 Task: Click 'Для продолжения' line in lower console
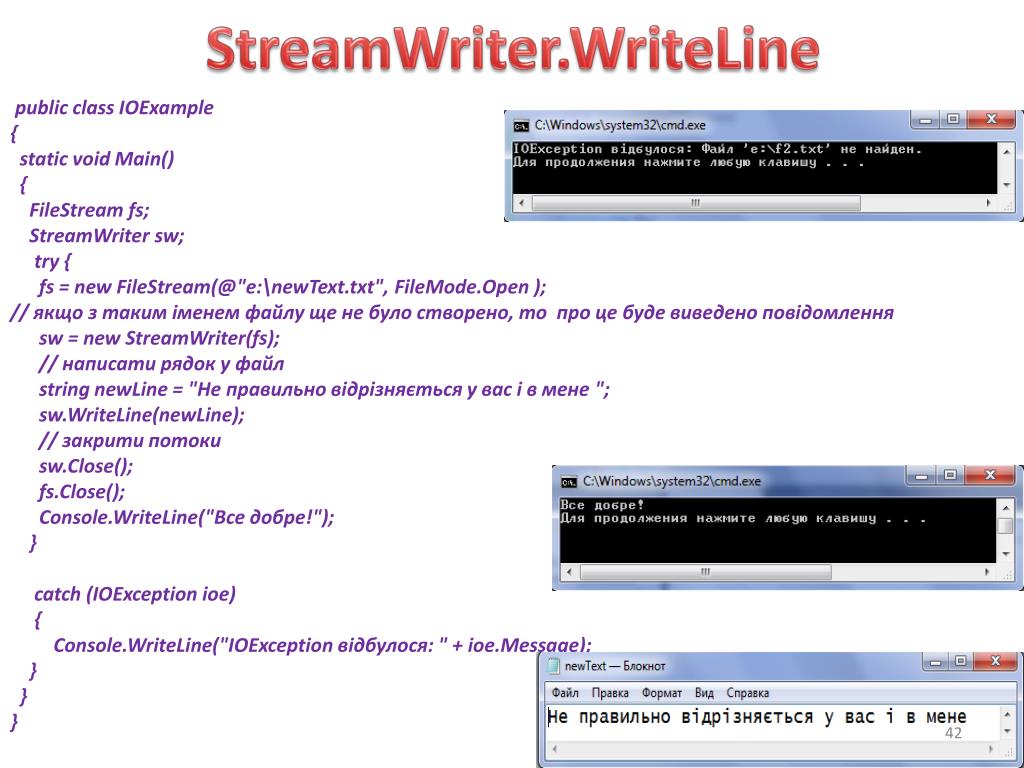click(x=743, y=519)
